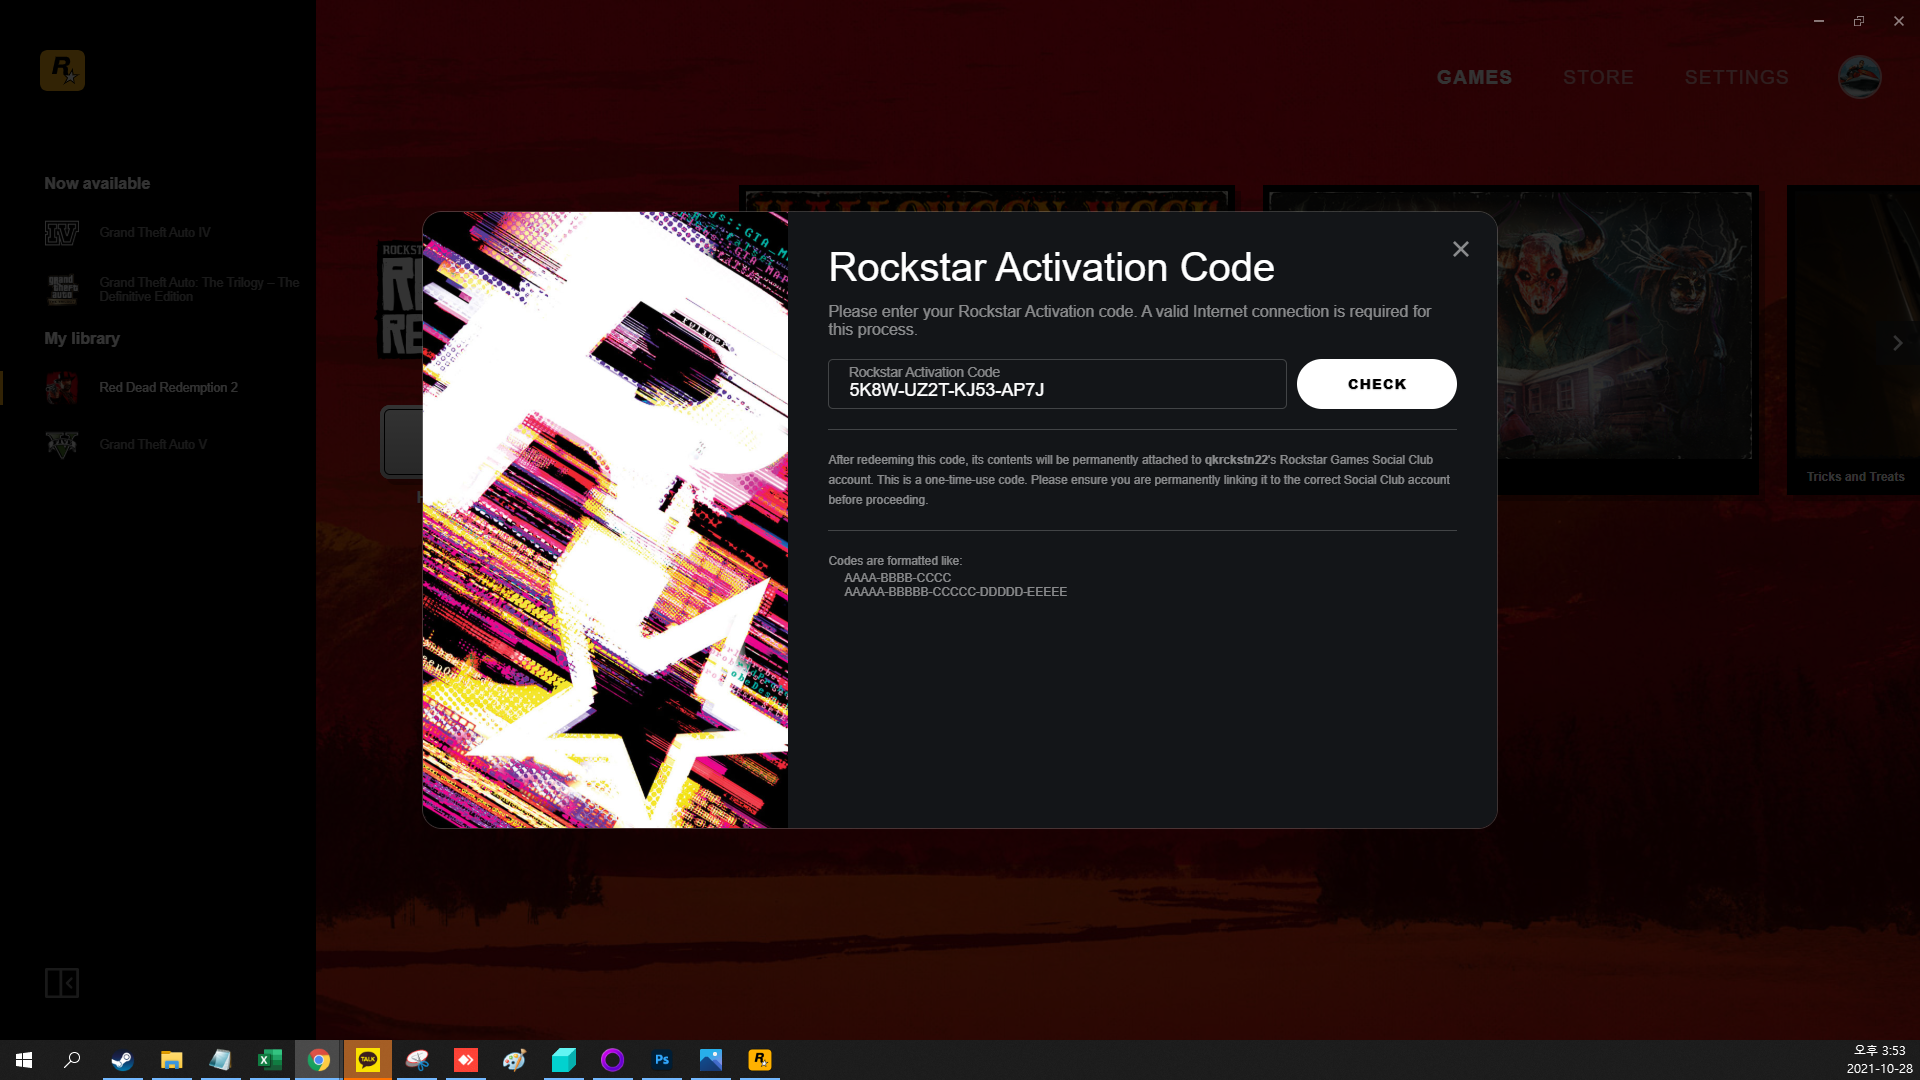Open Steam from the taskbar

122,1060
